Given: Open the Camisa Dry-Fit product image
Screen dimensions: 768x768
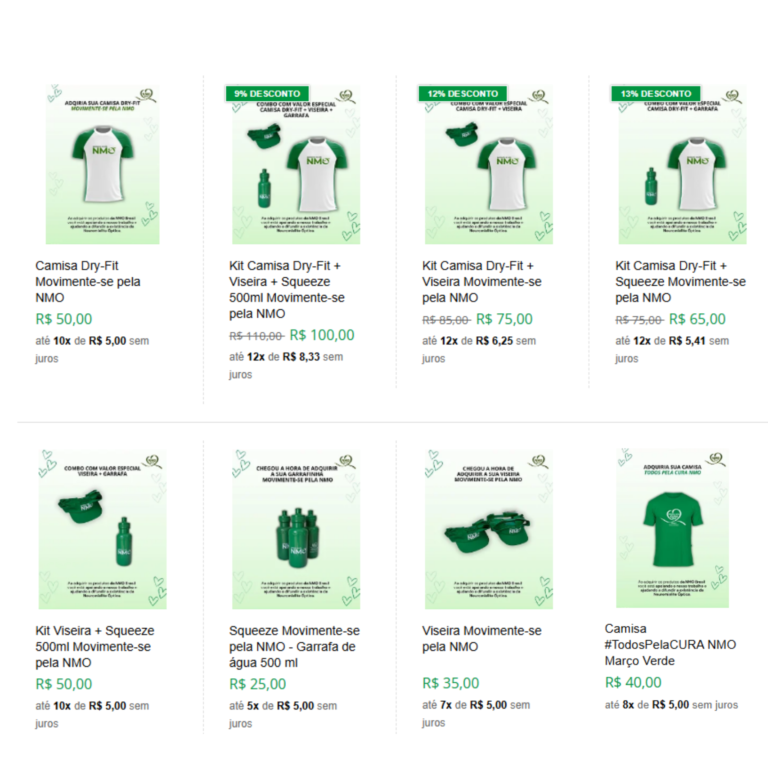Looking at the screenshot, I should [102, 165].
